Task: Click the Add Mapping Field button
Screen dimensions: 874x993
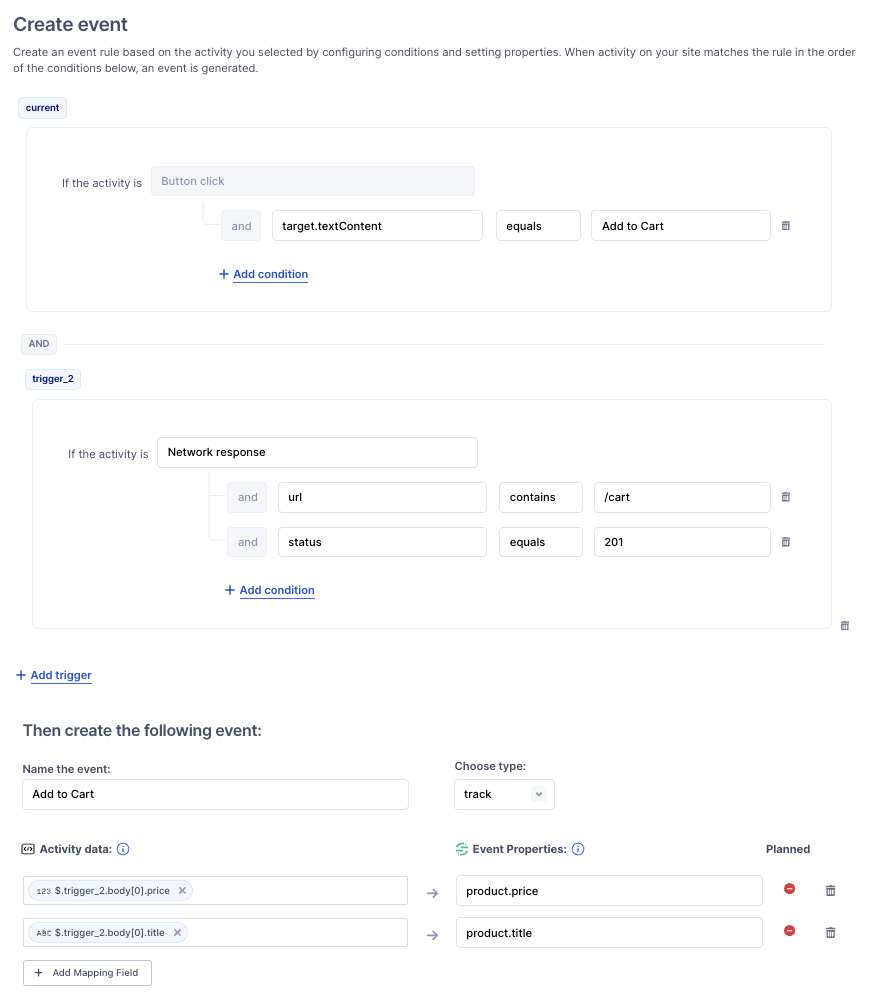Action: [x=87, y=972]
